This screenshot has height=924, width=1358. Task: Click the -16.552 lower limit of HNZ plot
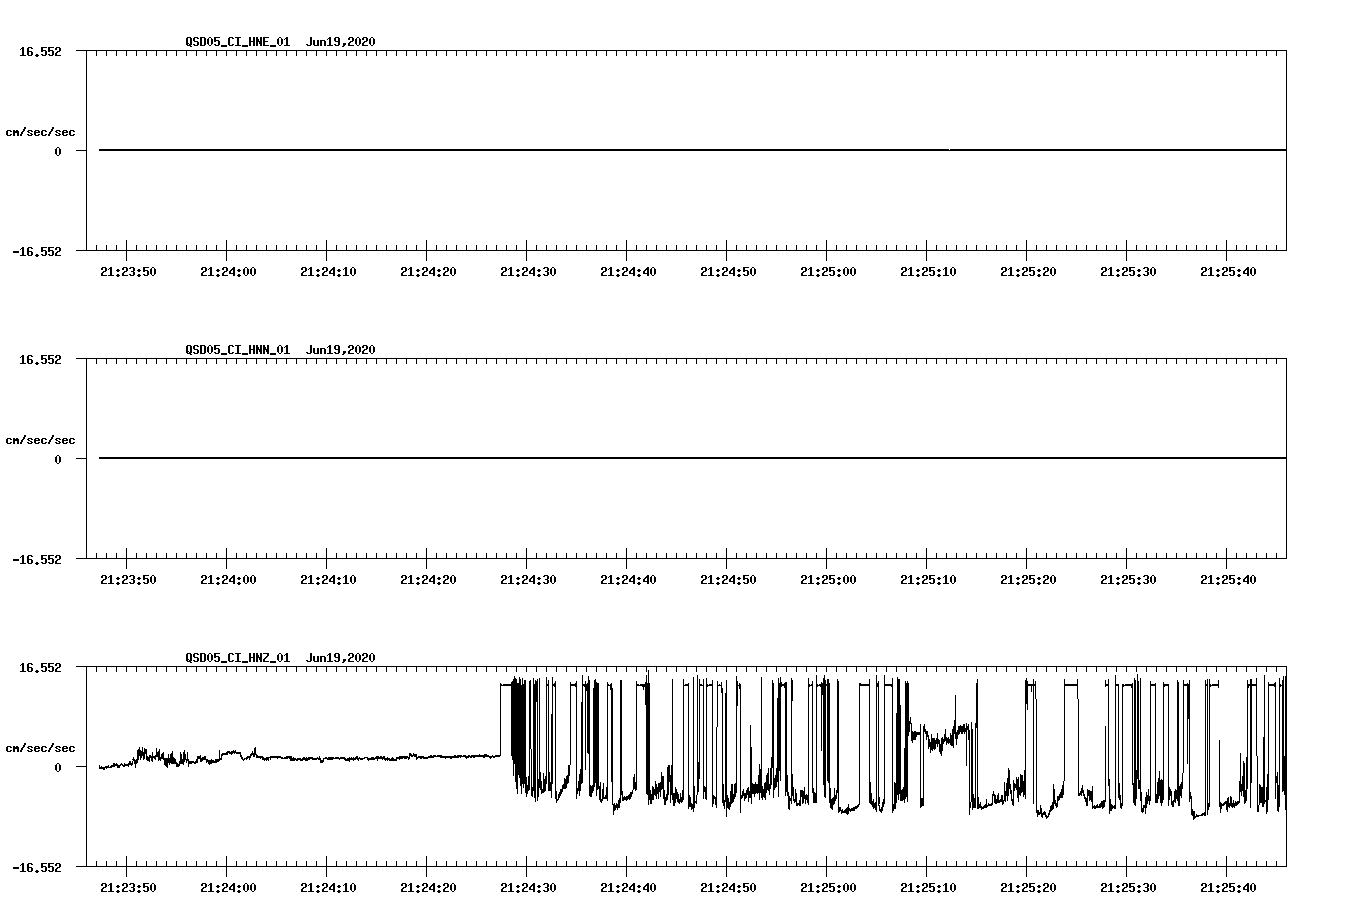coord(37,868)
